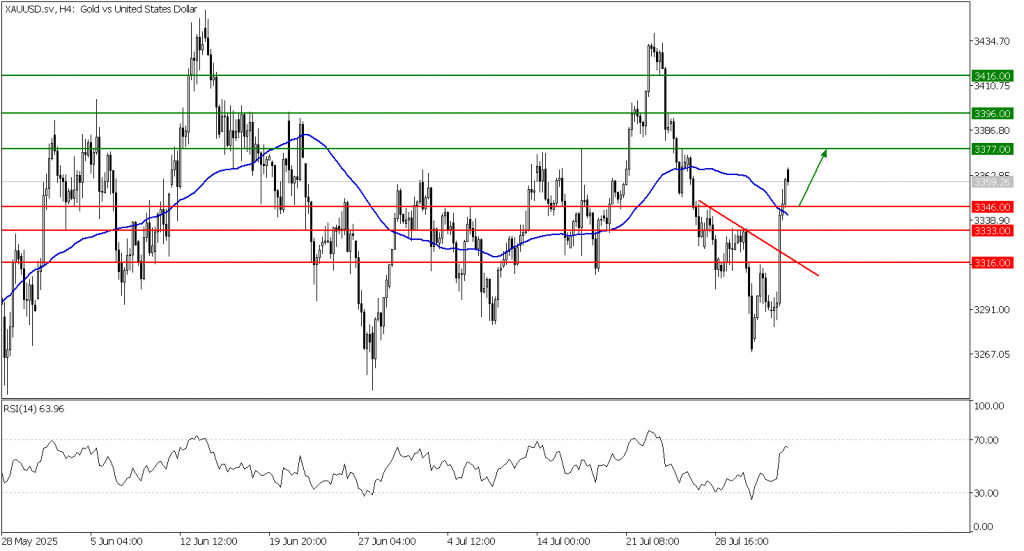The image size is (1024, 551).
Task: Click the 14 Jul 00:00 time label
Action: tap(563, 541)
